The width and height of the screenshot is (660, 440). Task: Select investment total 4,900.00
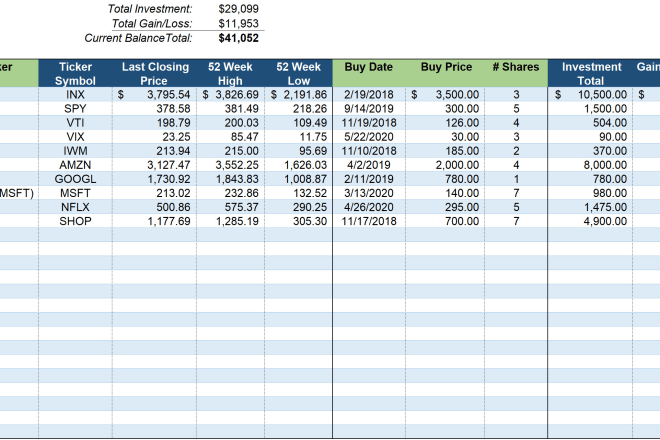[590, 221]
